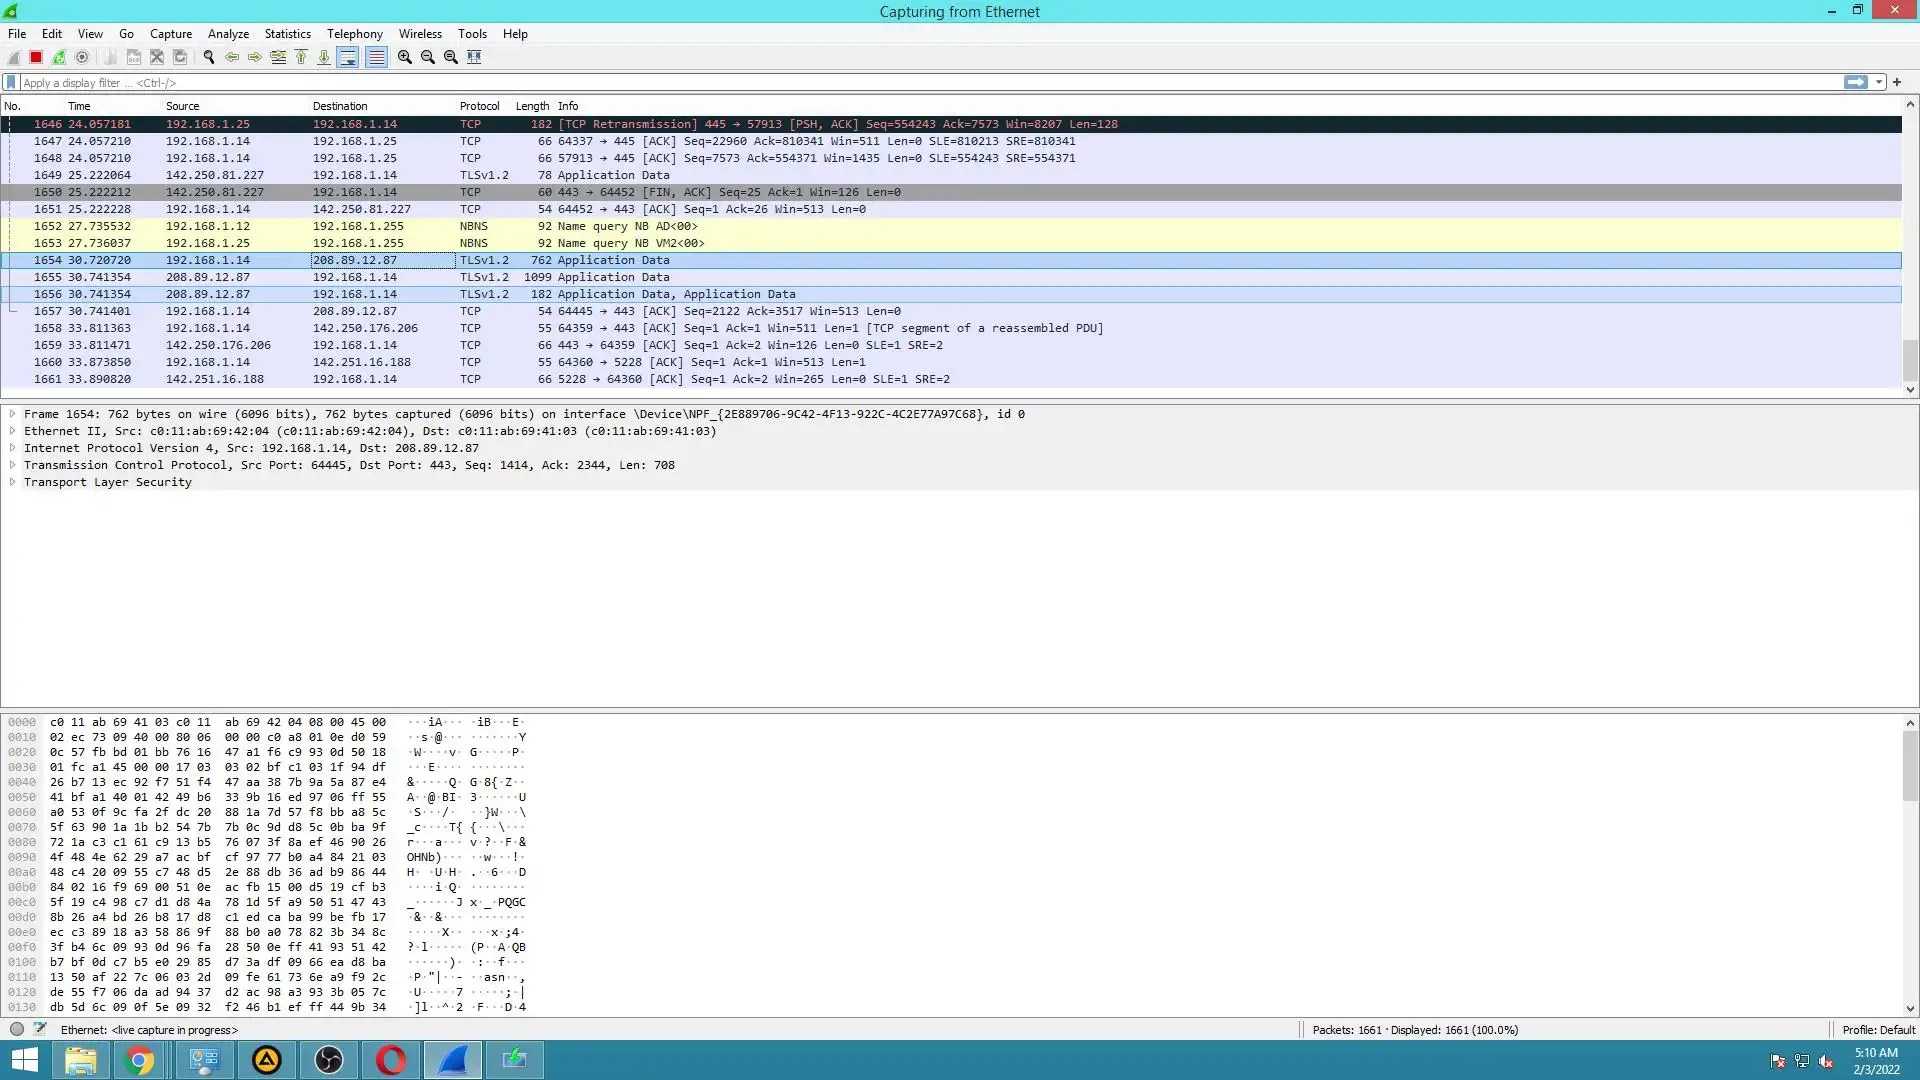Image resolution: width=1920 pixels, height=1080 pixels.
Task: Open the display filter history dropdown
Action: pyautogui.click(x=1879, y=82)
